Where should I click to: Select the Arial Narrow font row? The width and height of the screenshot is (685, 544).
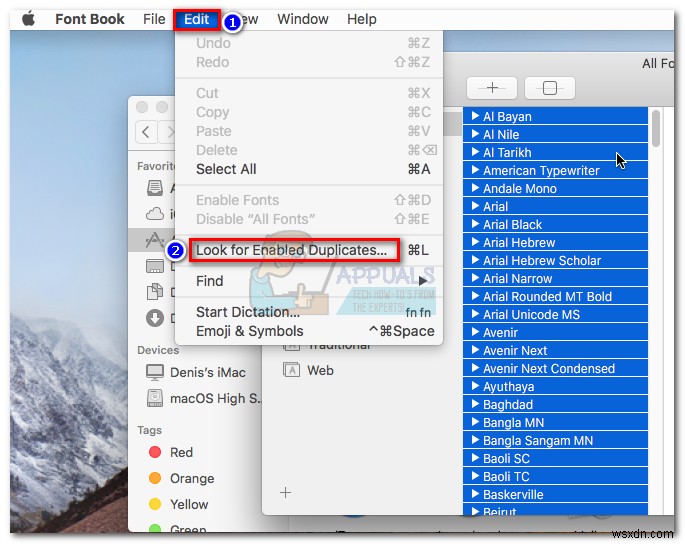pos(555,278)
